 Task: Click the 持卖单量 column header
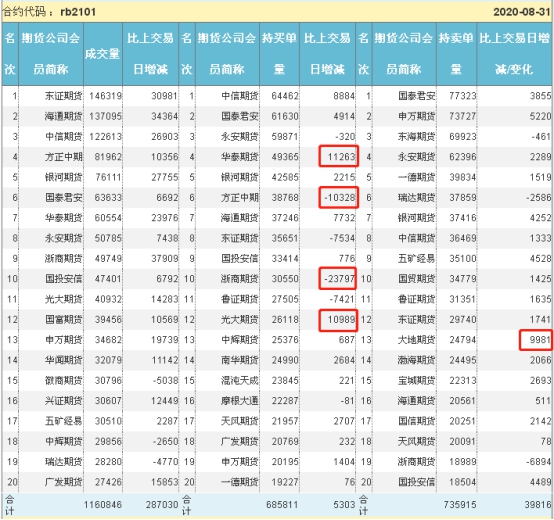click(x=456, y=53)
